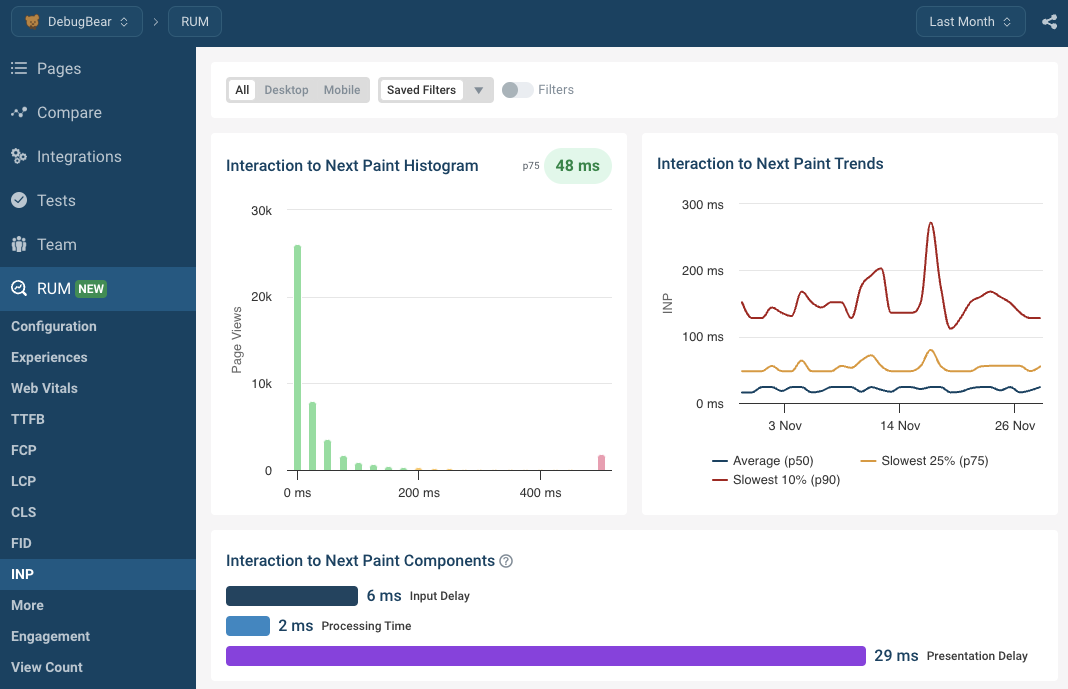Open the Web Vitals submenu item
This screenshot has height=689, width=1068.
pyautogui.click(x=44, y=388)
